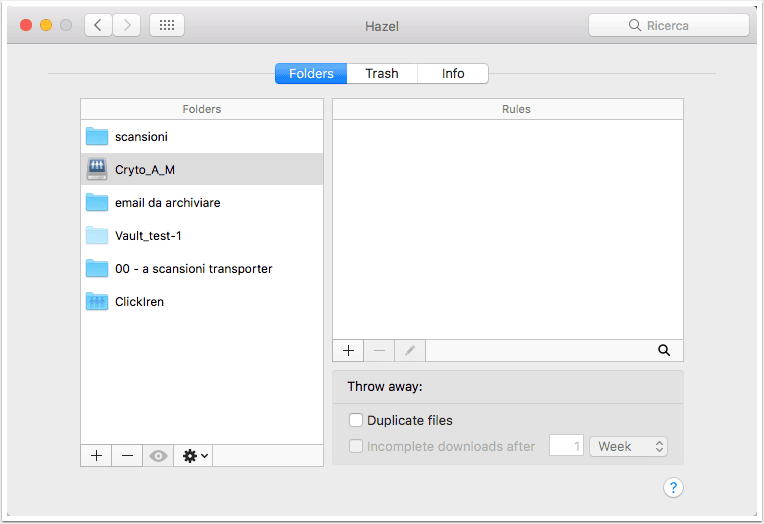The image size is (764, 524).
Task: Switch to the Info tab
Action: pos(453,74)
